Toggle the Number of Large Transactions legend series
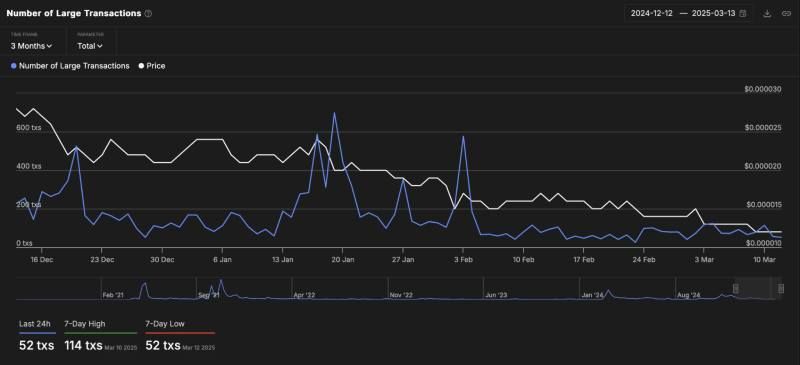Viewport: 800px width, 365px height. pyautogui.click(x=70, y=66)
